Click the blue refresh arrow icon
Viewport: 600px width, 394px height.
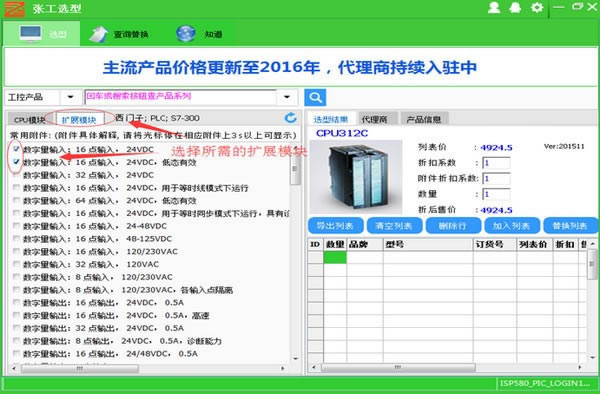[291, 118]
